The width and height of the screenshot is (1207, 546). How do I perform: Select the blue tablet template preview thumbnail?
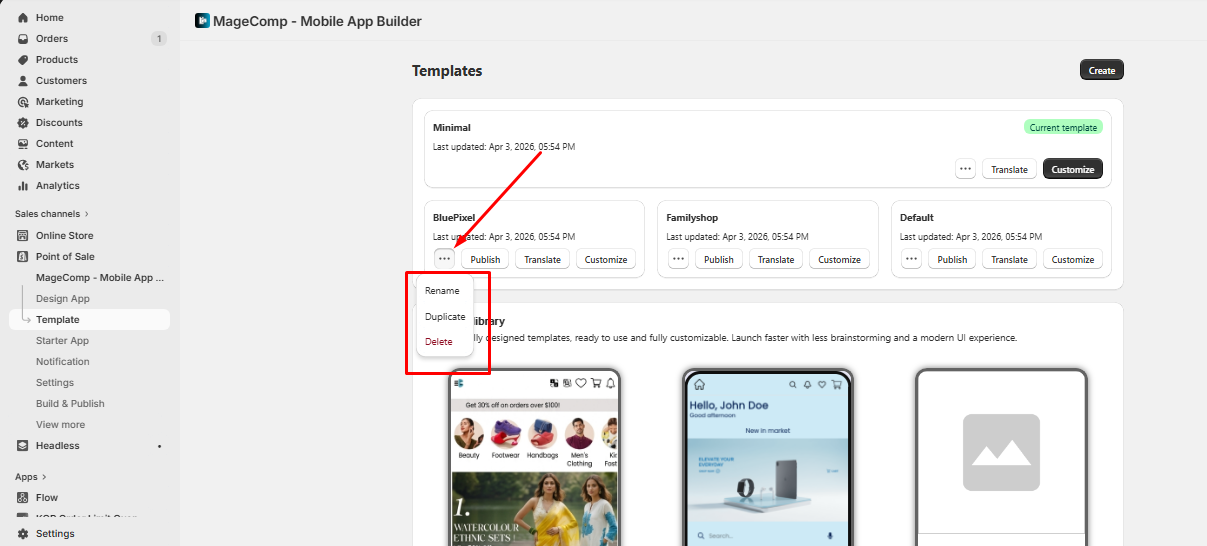point(767,458)
